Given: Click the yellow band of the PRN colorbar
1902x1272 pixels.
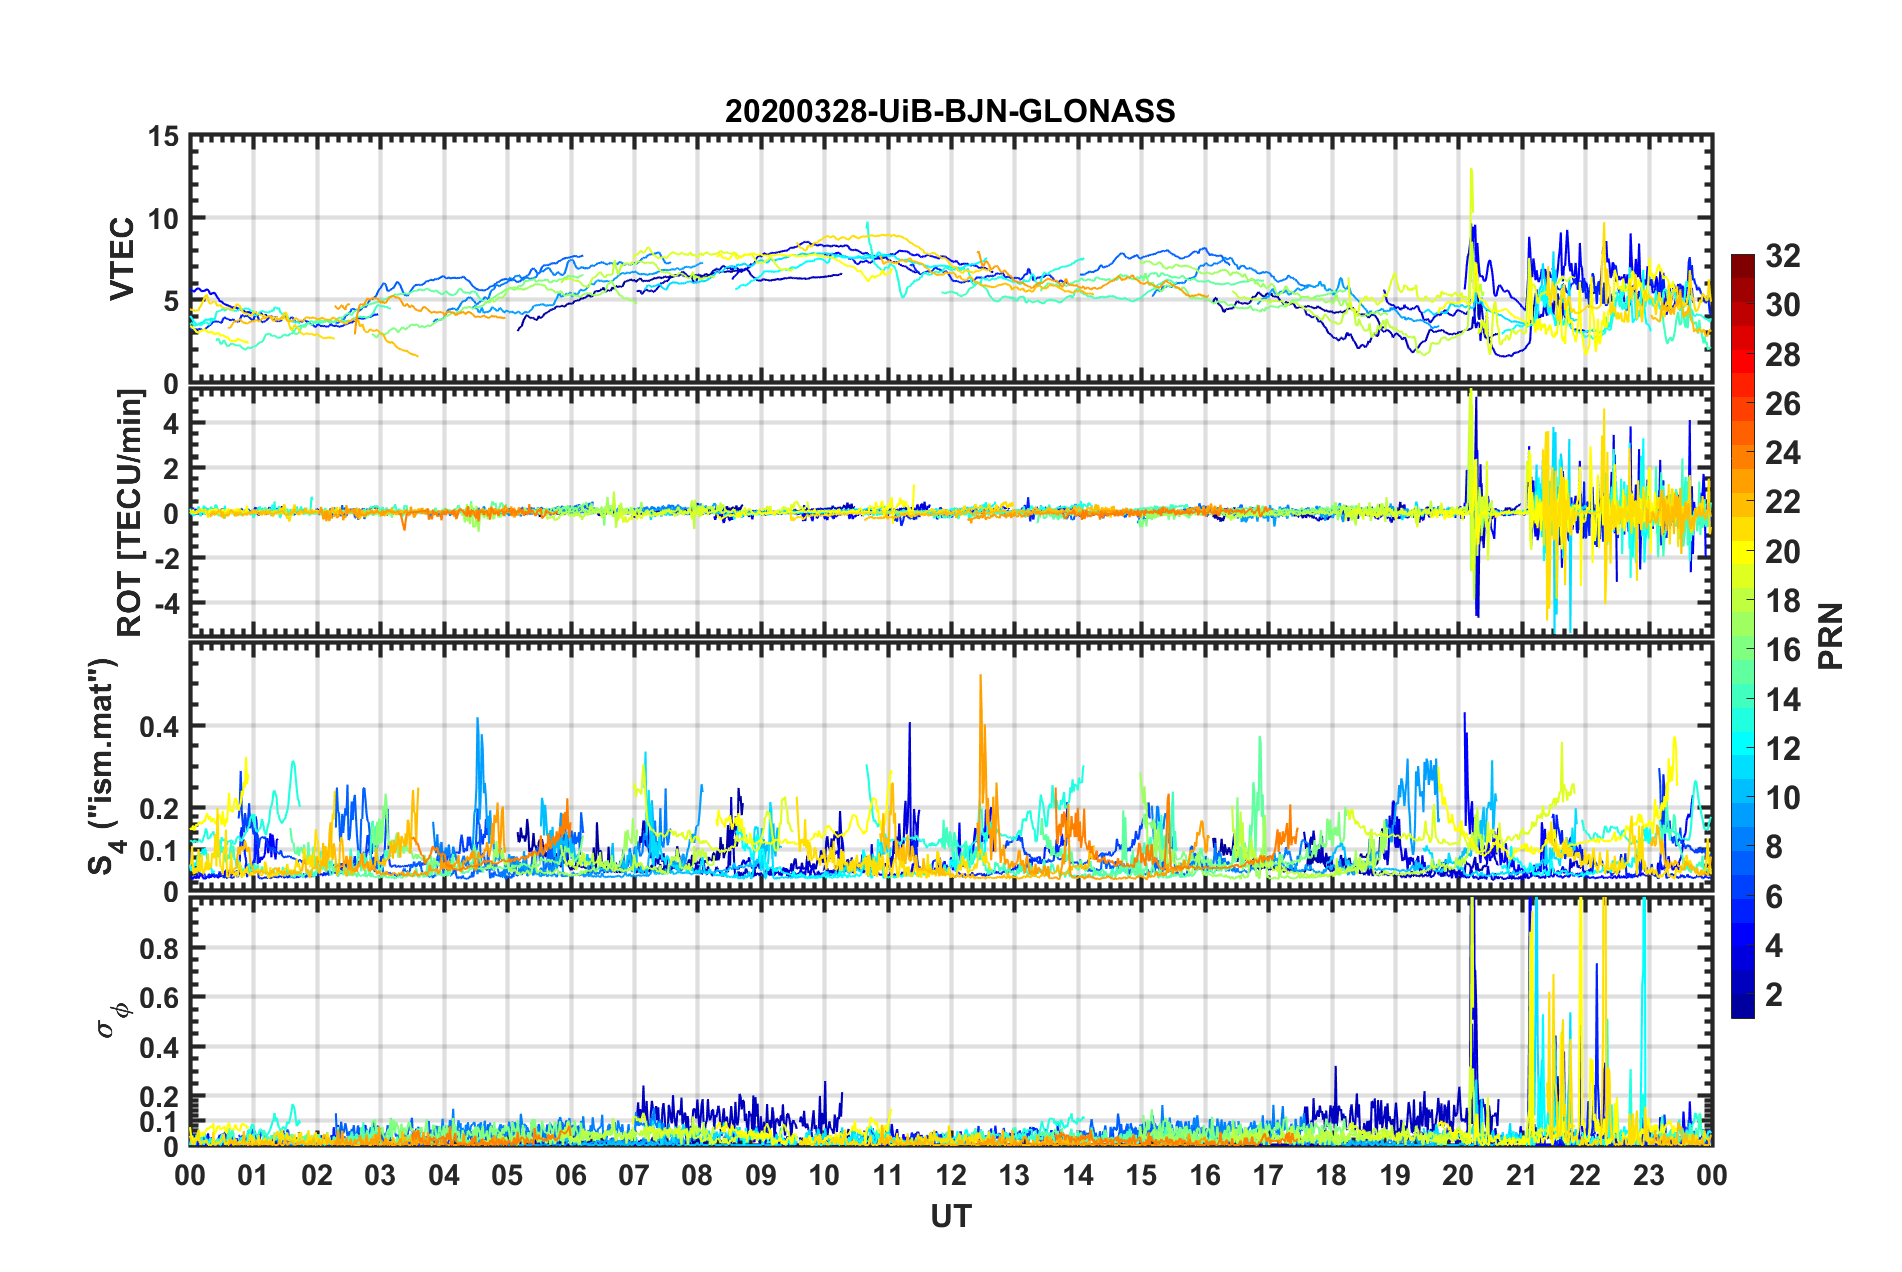Looking at the screenshot, I should [x=1742, y=552].
